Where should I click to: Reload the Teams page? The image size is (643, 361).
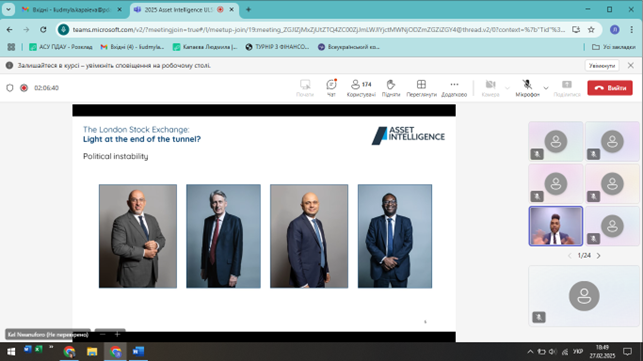[43, 30]
